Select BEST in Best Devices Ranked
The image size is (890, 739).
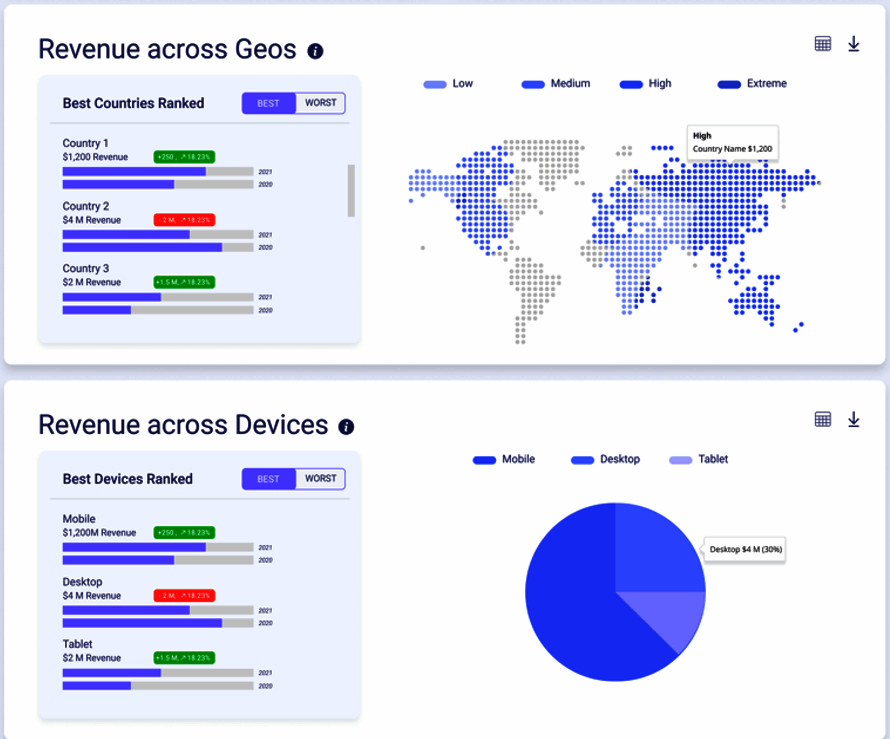click(x=268, y=479)
